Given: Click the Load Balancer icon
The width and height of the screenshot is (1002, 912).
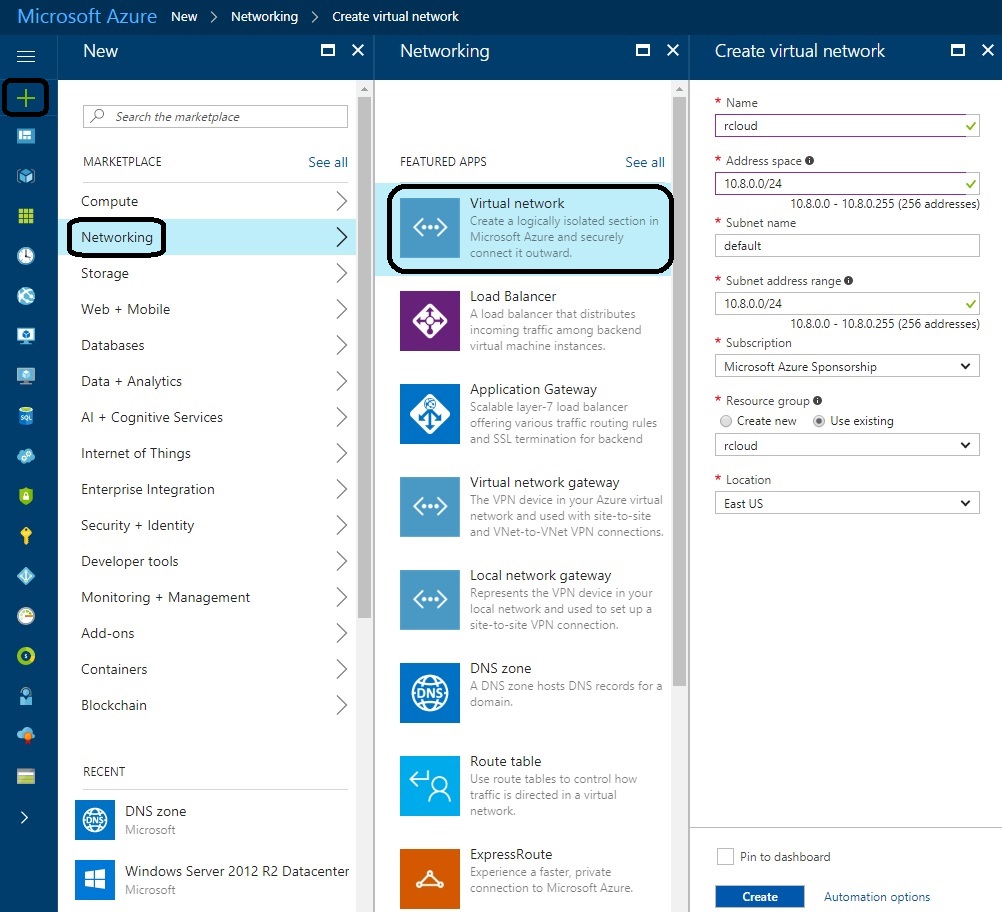Looking at the screenshot, I should click(x=429, y=321).
